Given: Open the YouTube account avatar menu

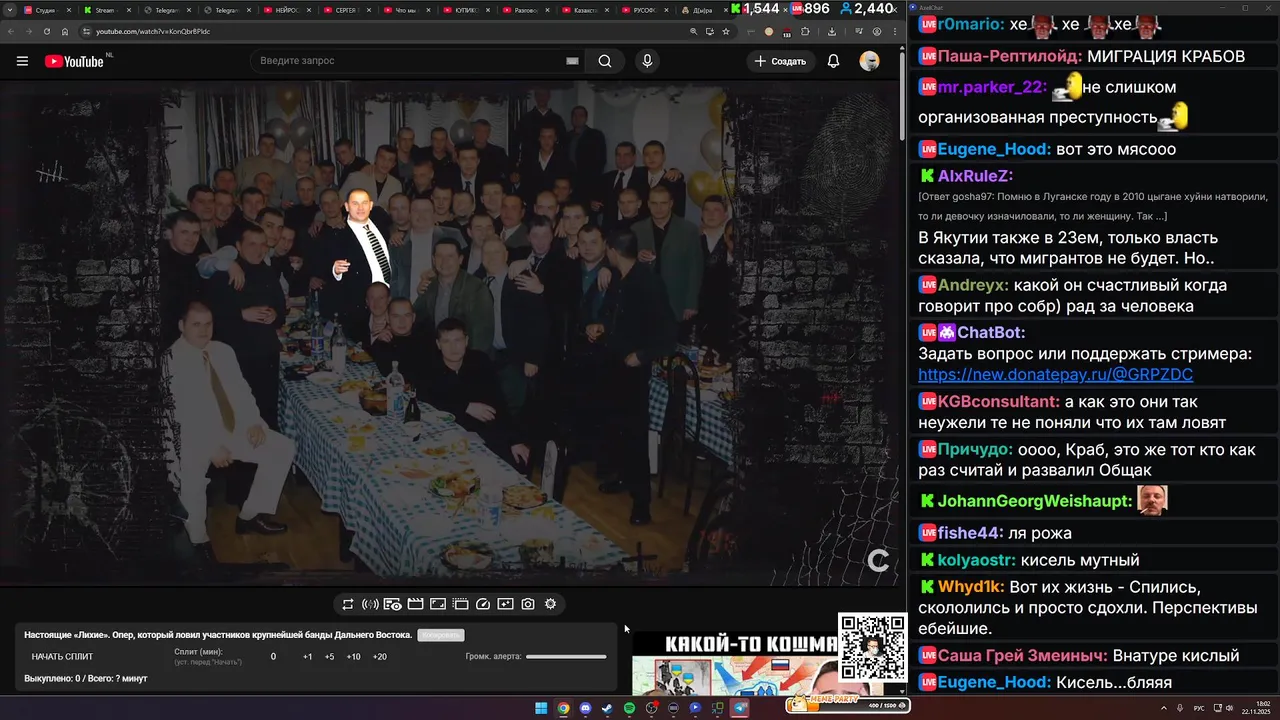Looking at the screenshot, I should click(x=869, y=61).
